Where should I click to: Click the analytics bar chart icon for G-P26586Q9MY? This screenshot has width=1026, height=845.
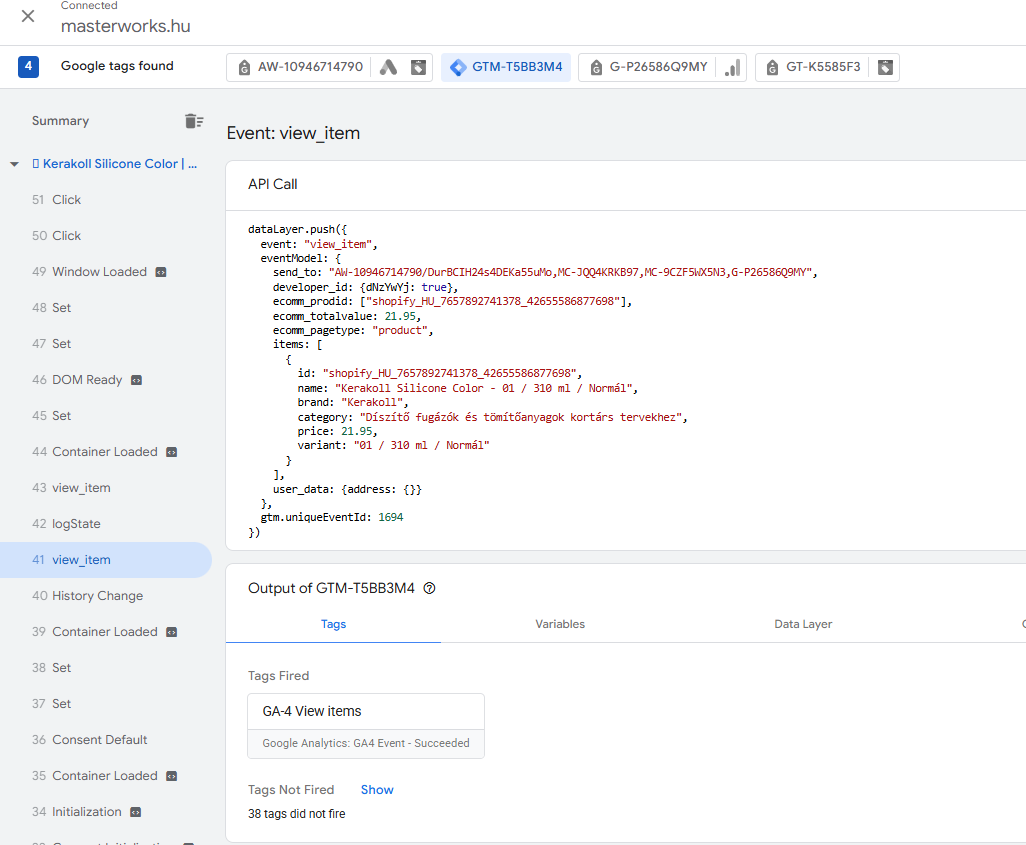click(x=733, y=67)
